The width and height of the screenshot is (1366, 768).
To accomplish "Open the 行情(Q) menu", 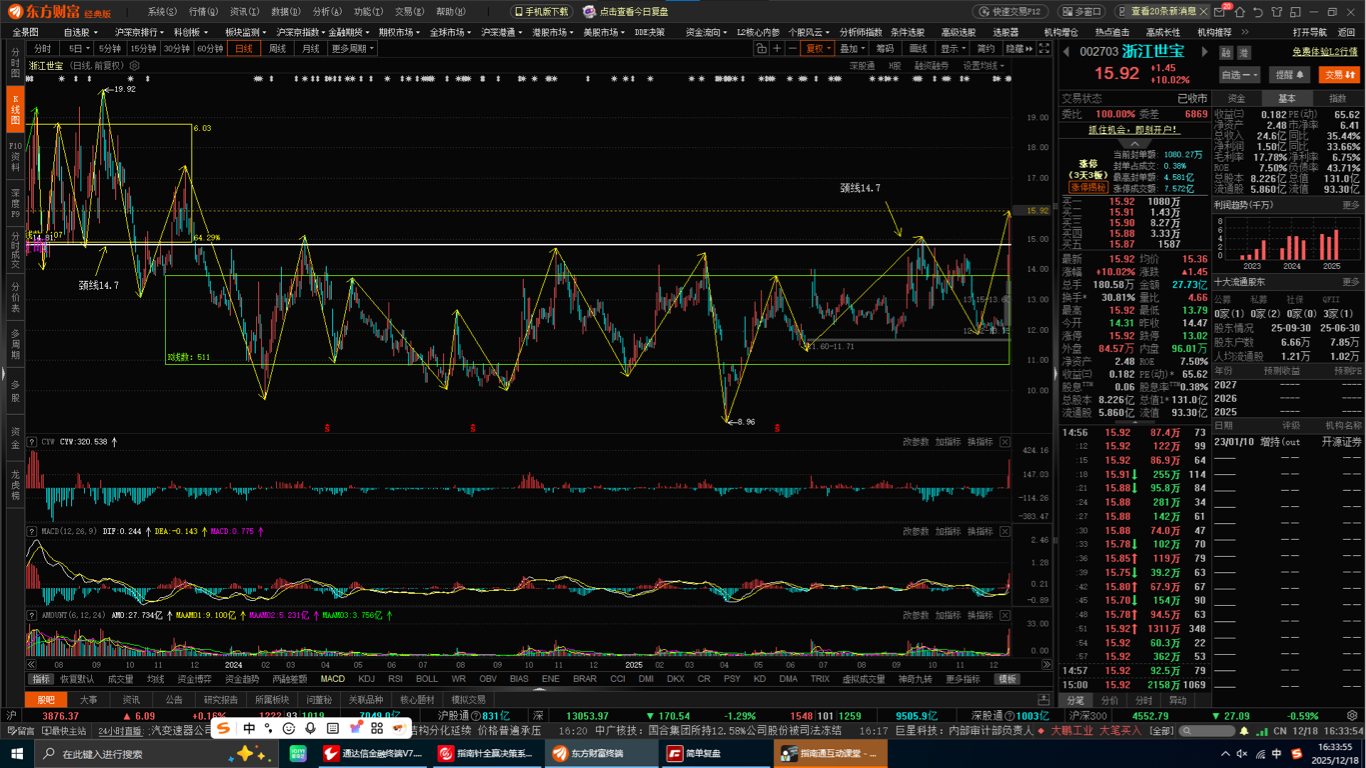I will point(203,11).
